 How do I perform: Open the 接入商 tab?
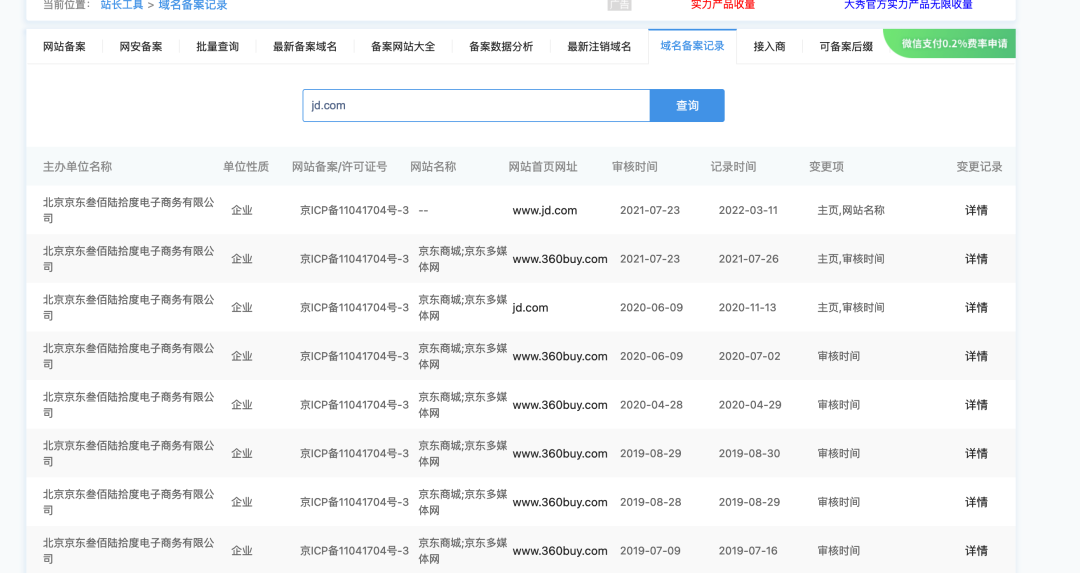(x=769, y=47)
